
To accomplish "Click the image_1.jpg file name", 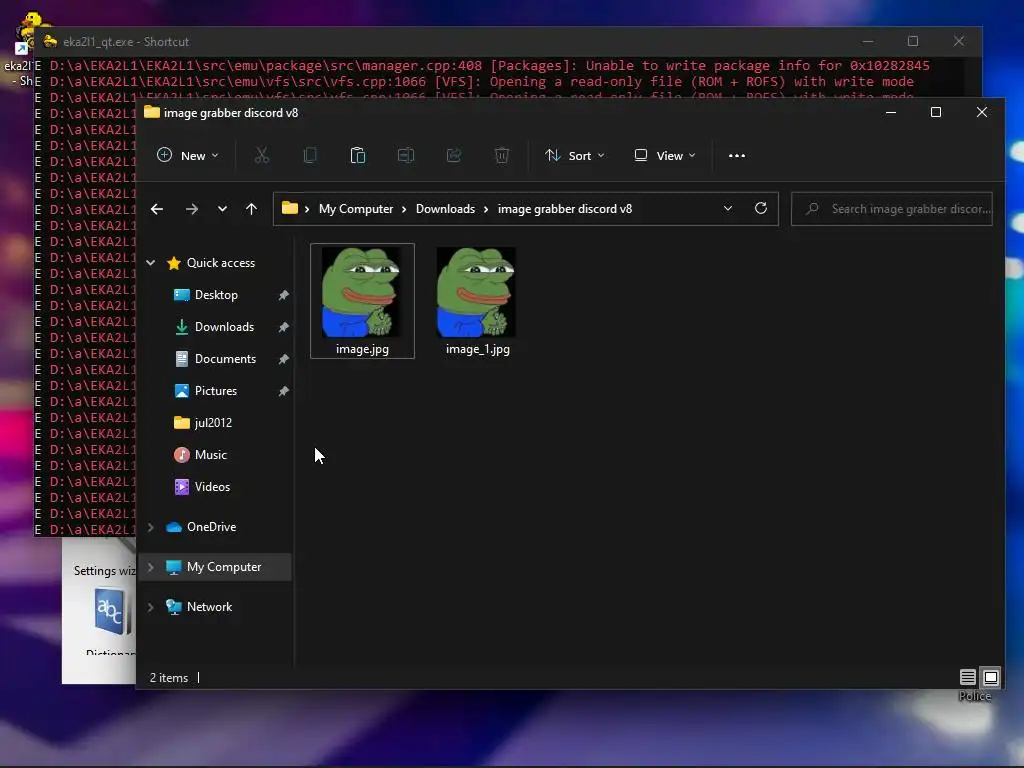I will point(478,349).
